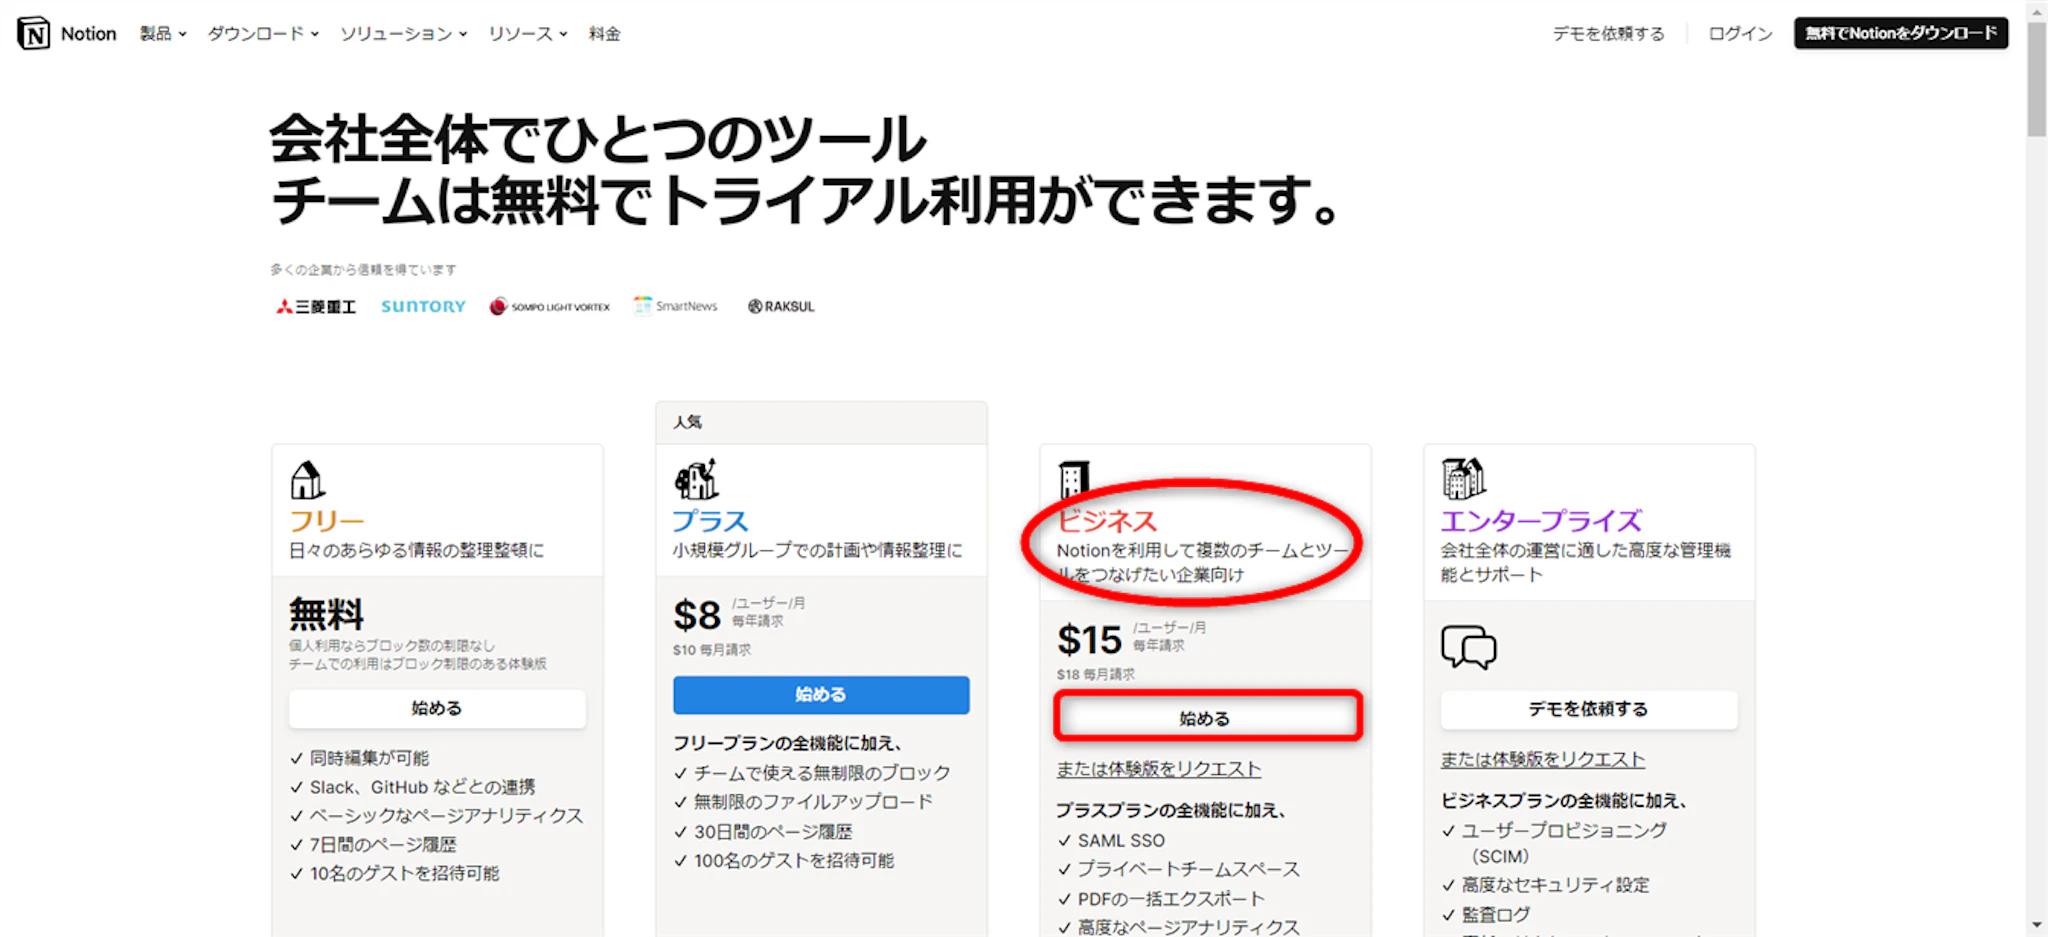The image size is (2048, 937).
Task: Go to the 料金 pricing page
Action: click(x=604, y=33)
